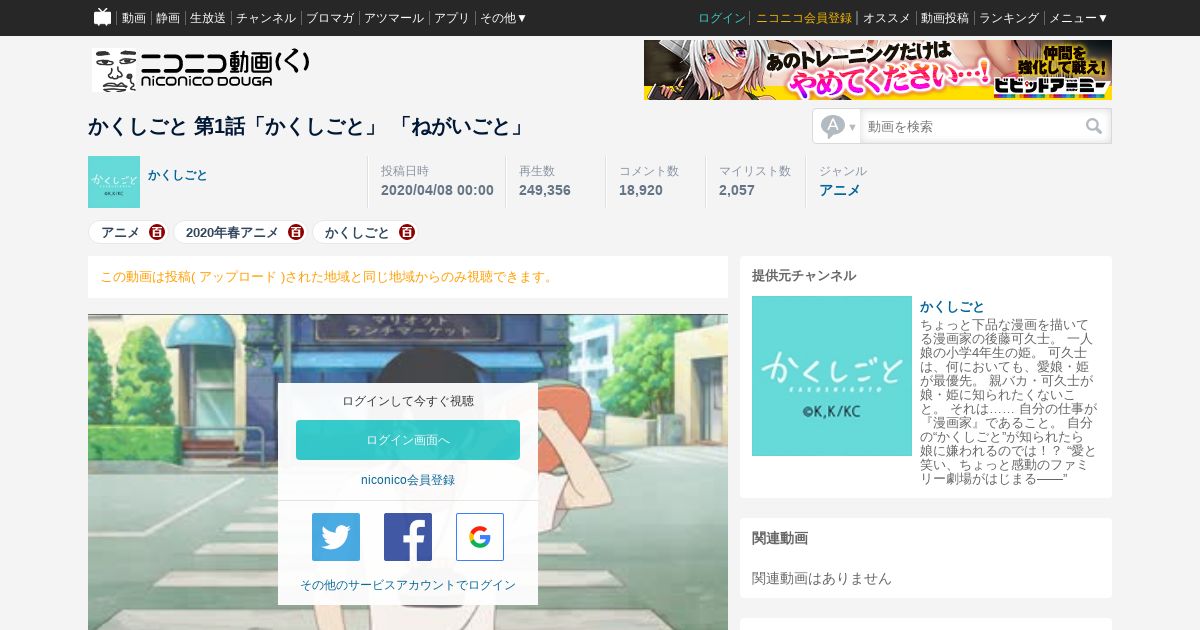The width and height of the screenshot is (1200, 630).
Task: Open dictionary icon next to アニメ tag
Action: pyautogui.click(x=157, y=232)
